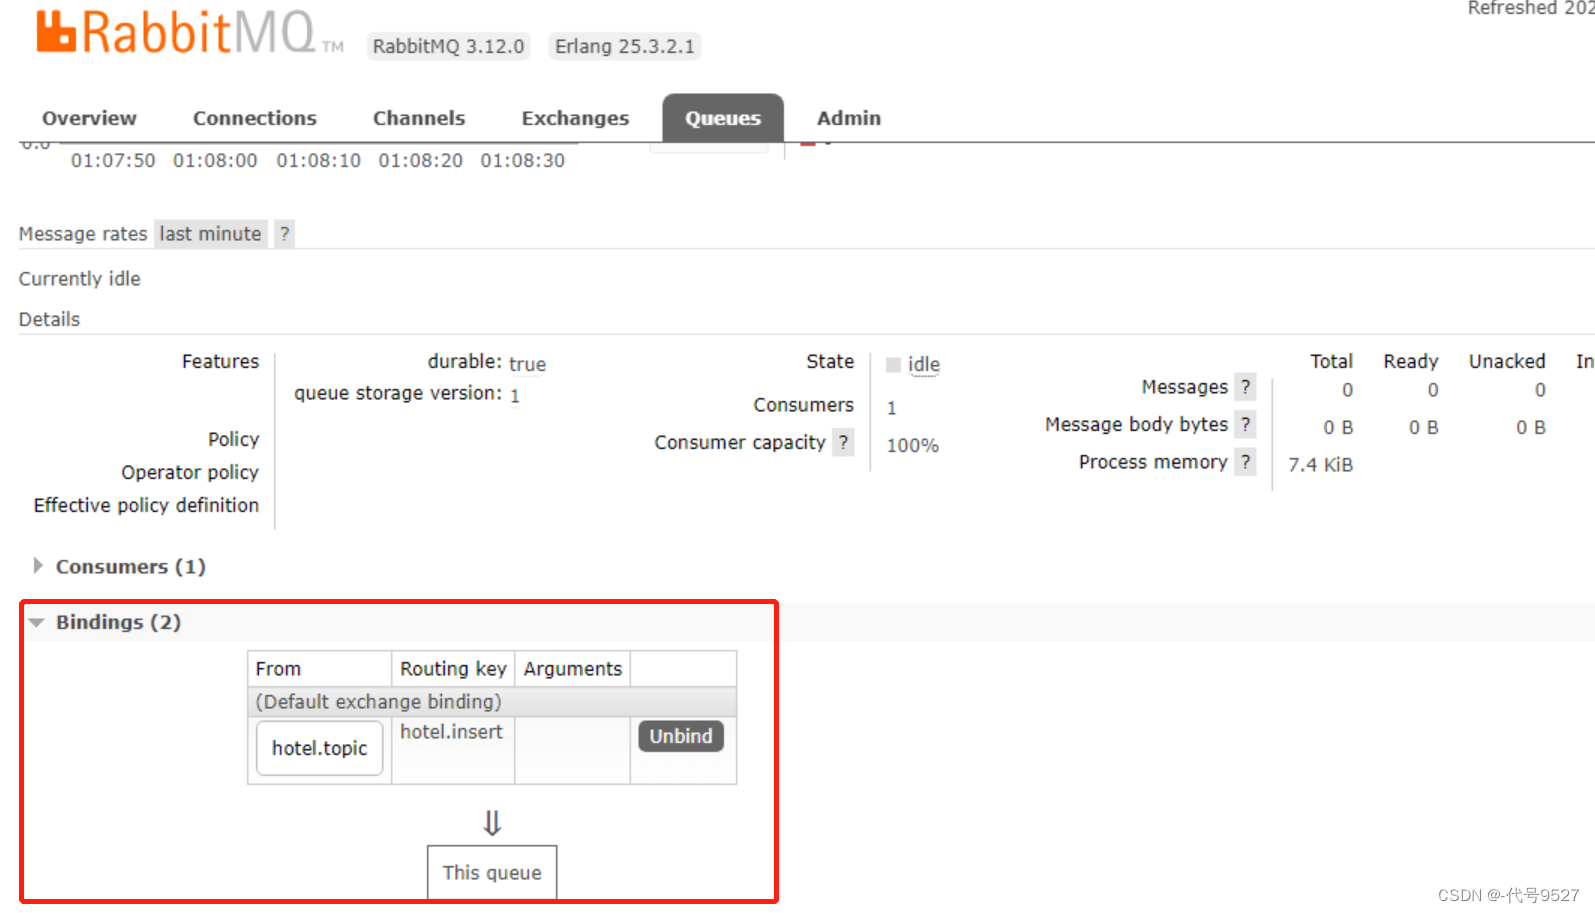Select the Queues tab
The image size is (1595, 913).
click(723, 118)
